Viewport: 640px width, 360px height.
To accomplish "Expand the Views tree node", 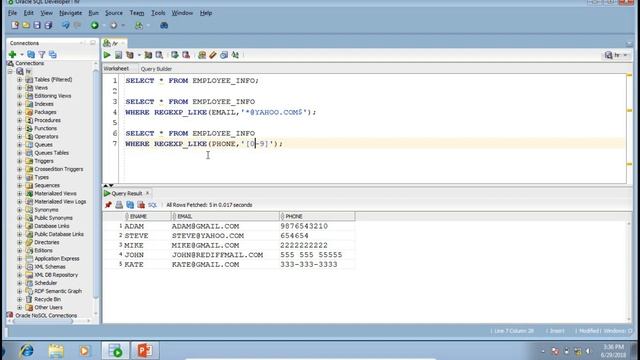I will pos(20,88).
